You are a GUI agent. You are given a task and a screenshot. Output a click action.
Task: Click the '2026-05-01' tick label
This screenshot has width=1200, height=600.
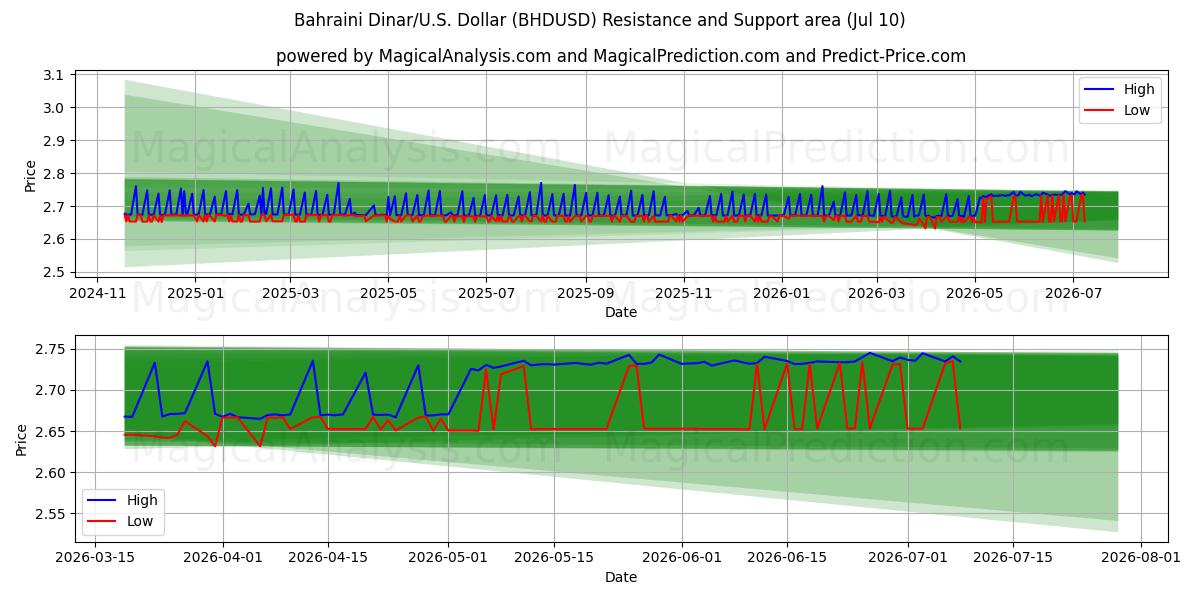[448, 558]
